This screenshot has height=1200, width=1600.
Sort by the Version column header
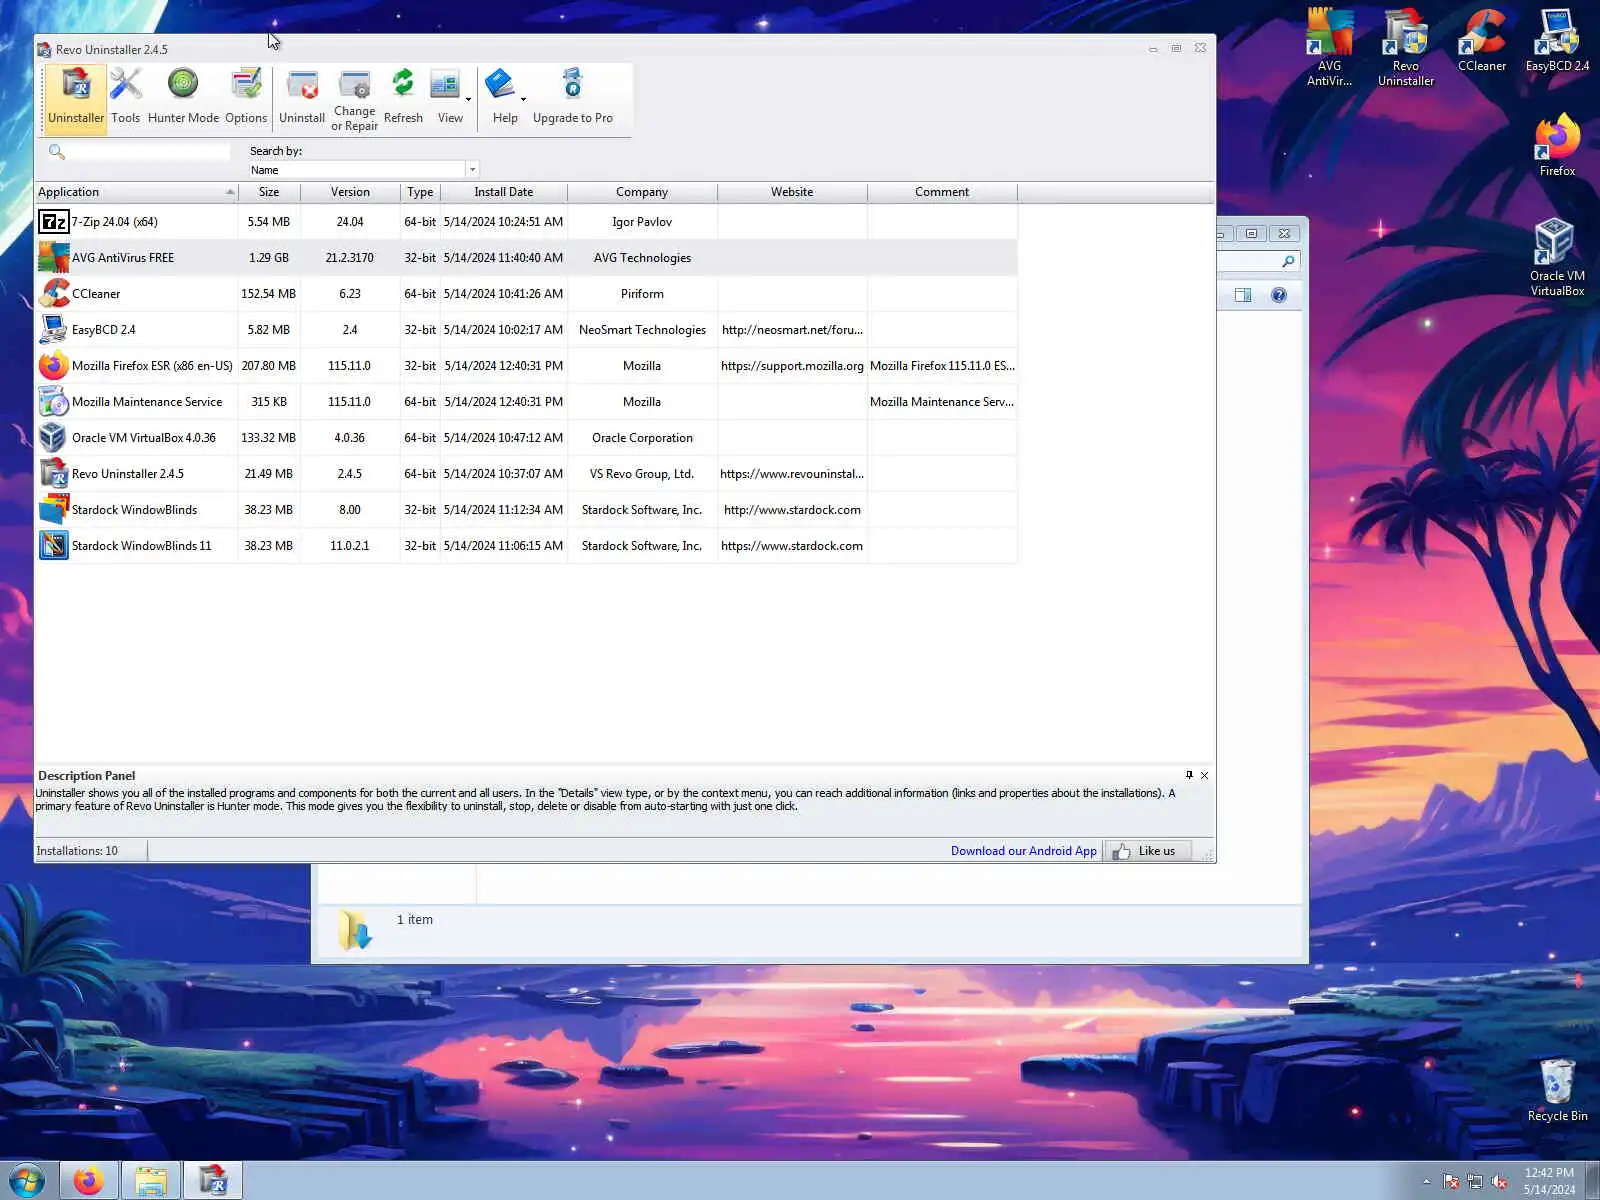click(x=350, y=192)
